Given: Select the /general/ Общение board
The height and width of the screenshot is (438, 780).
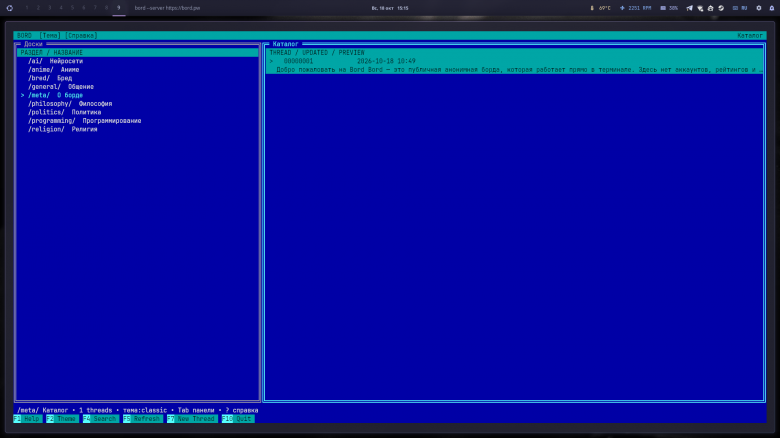Looking at the screenshot, I should pos(138,87).
